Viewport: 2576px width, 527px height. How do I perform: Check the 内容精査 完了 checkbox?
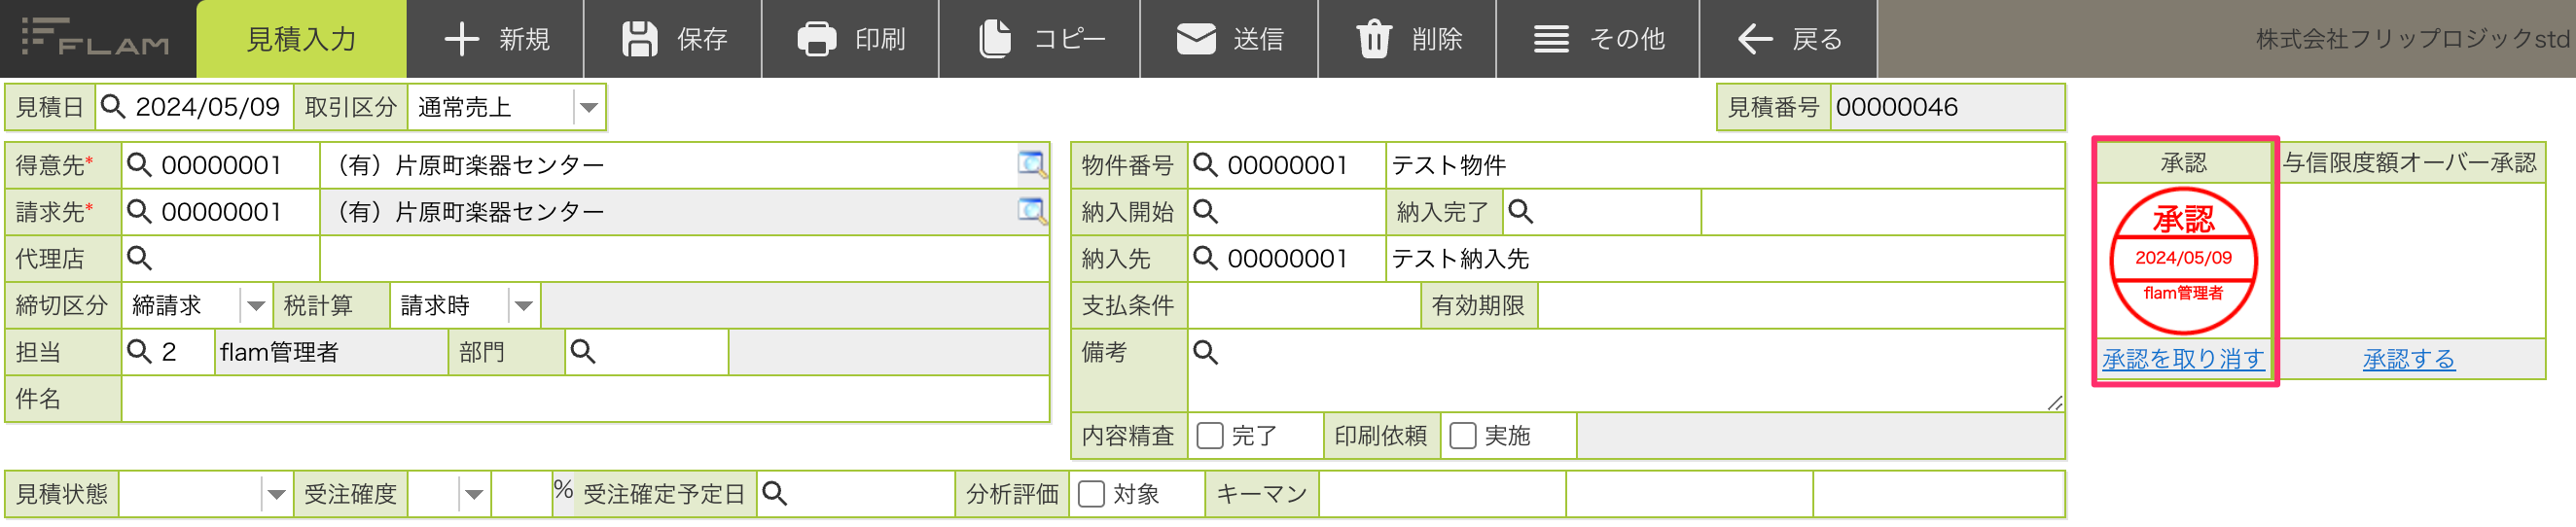tap(1209, 436)
